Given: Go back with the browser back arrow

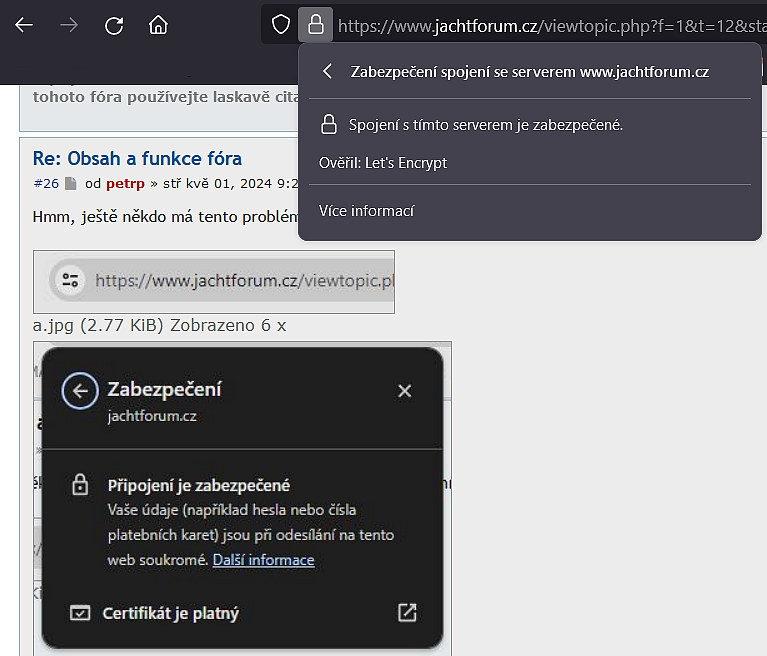Looking at the screenshot, I should pos(23,25).
